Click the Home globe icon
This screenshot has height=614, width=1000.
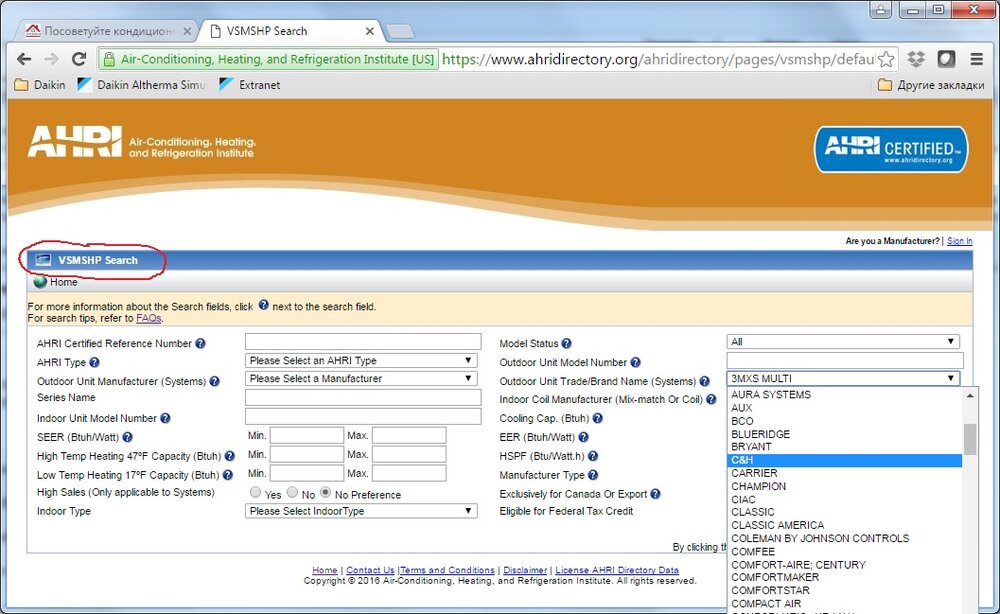40,282
